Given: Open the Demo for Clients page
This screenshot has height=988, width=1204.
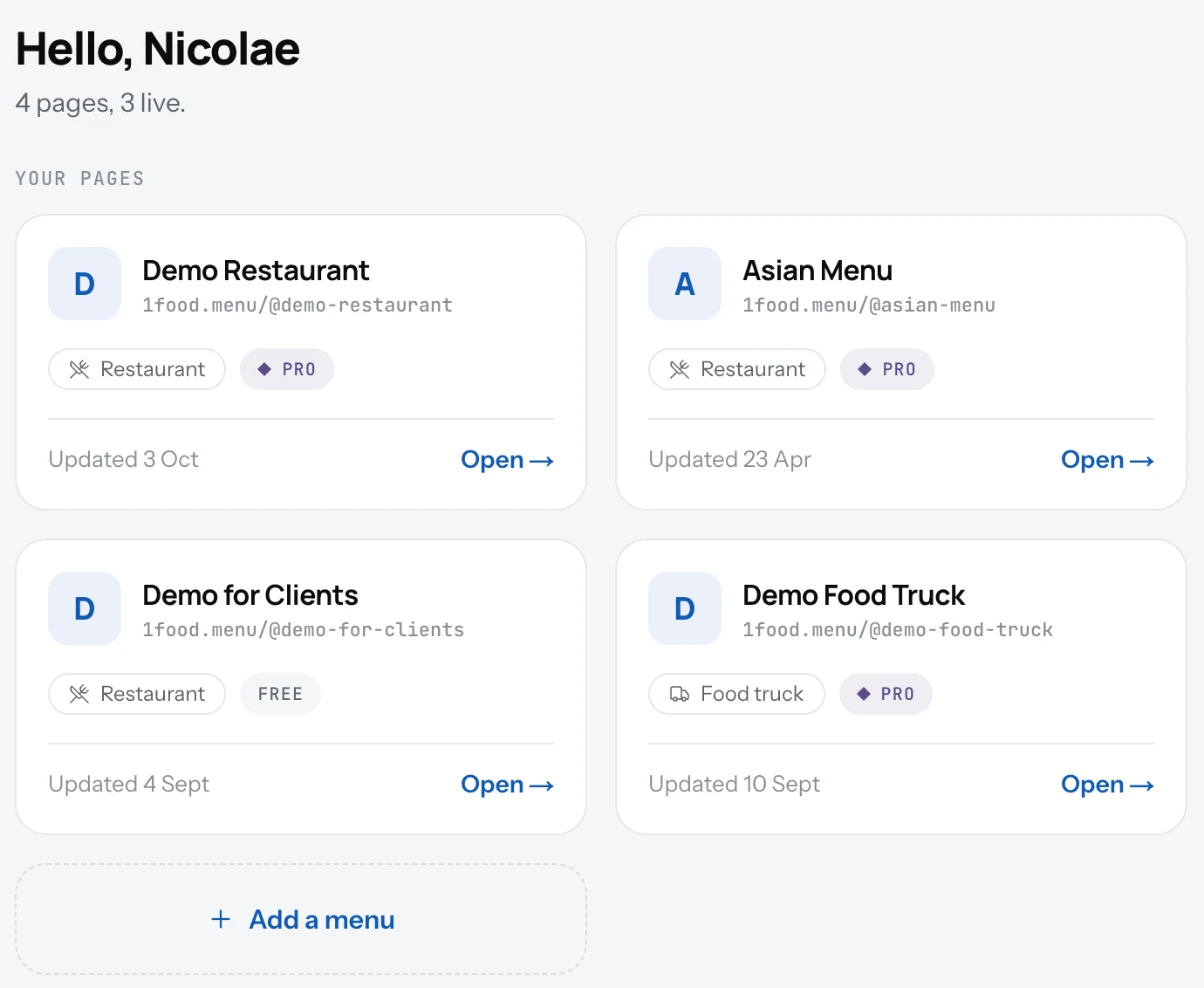Looking at the screenshot, I should (507, 785).
